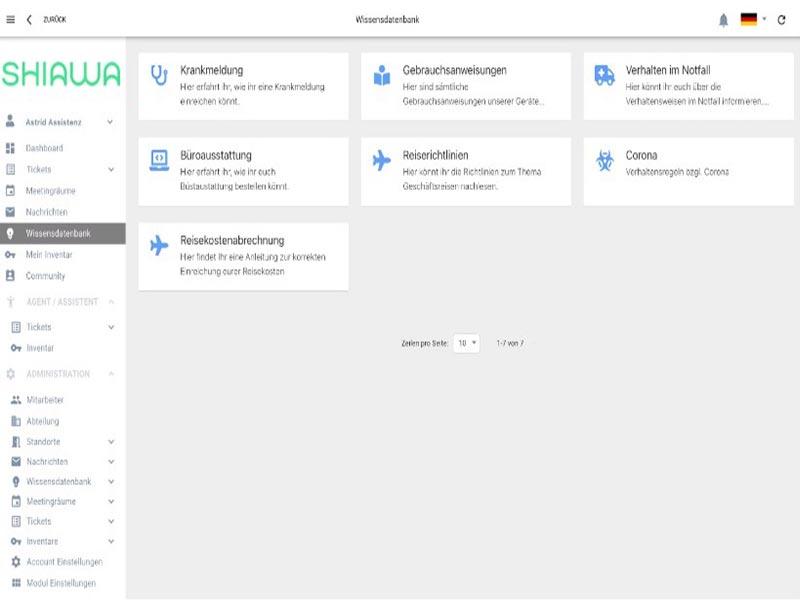Expand the user Tickets submenu chevron
This screenshot has height=600, width=800.
[111, 169]
